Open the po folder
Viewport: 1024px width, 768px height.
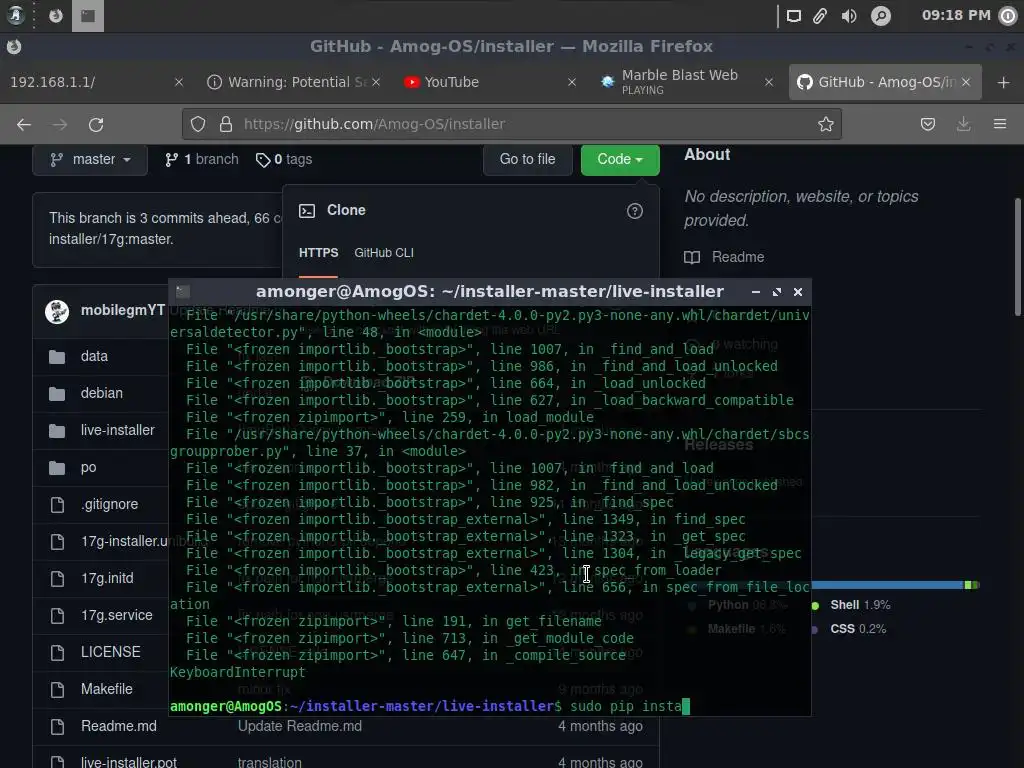pos(88,468)
